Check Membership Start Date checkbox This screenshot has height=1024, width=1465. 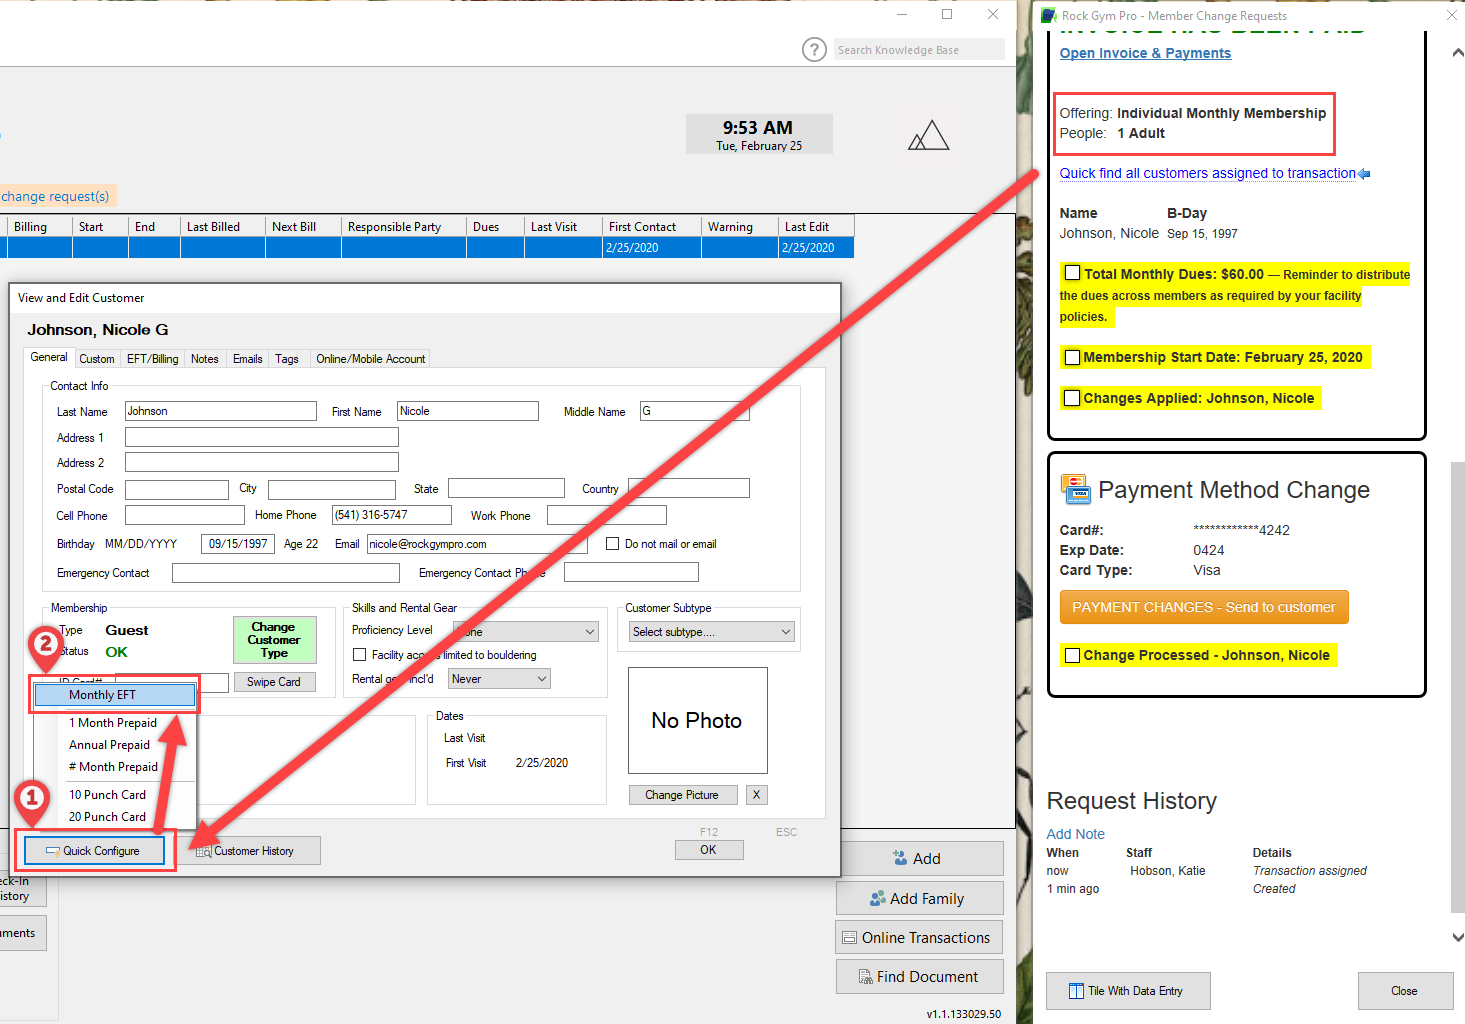click(x=1072, y=357)
